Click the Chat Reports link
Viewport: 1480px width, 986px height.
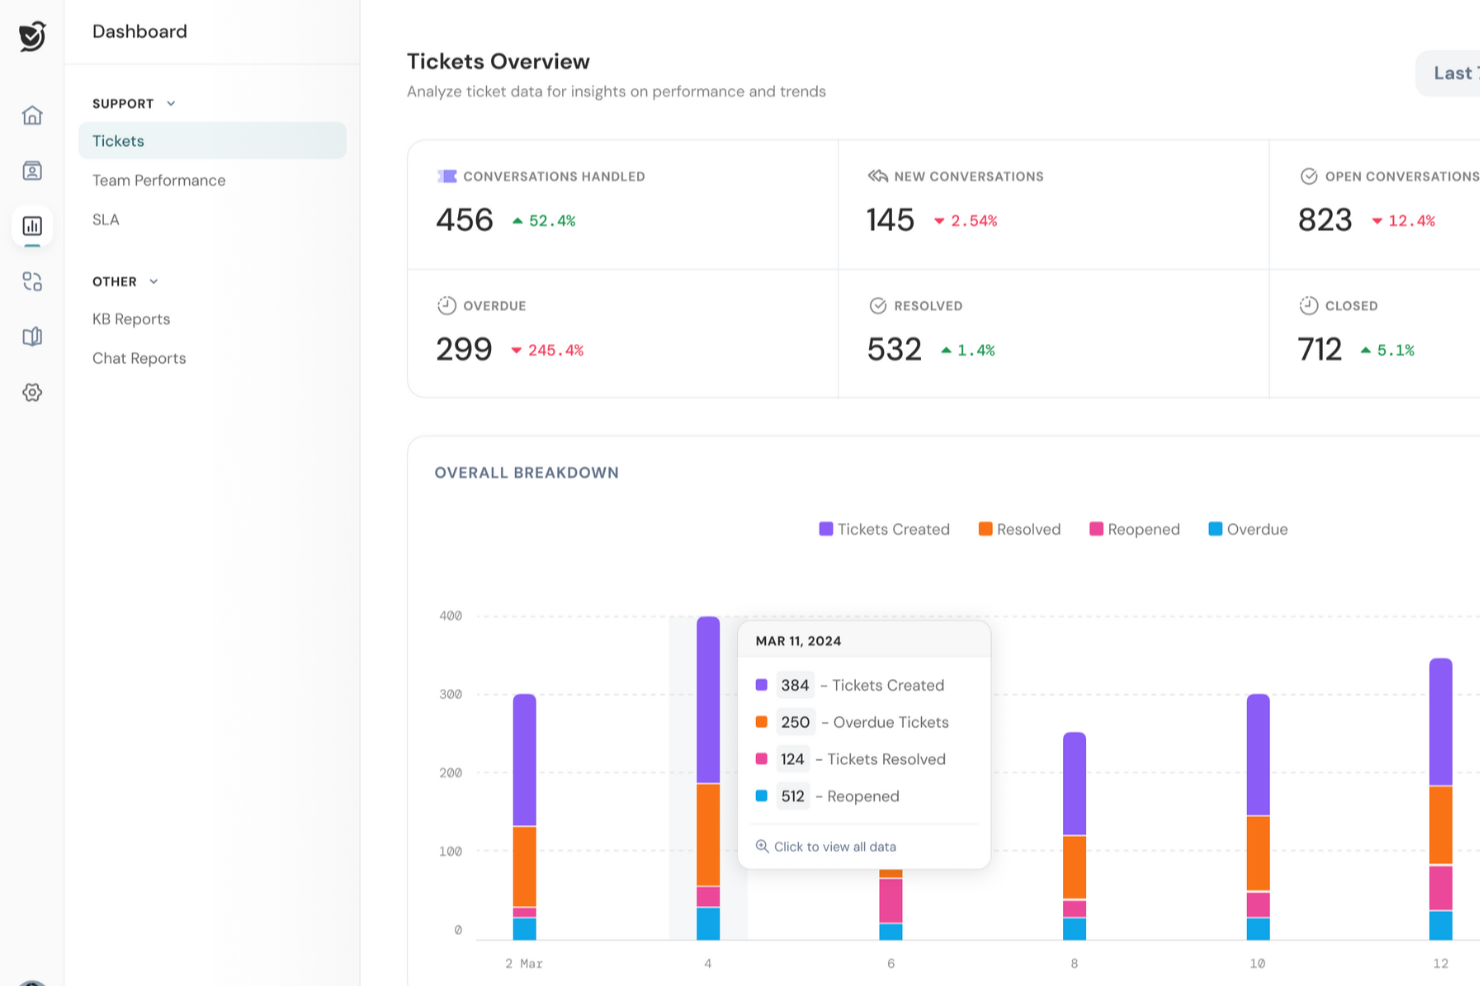click(x=139, y=357)
